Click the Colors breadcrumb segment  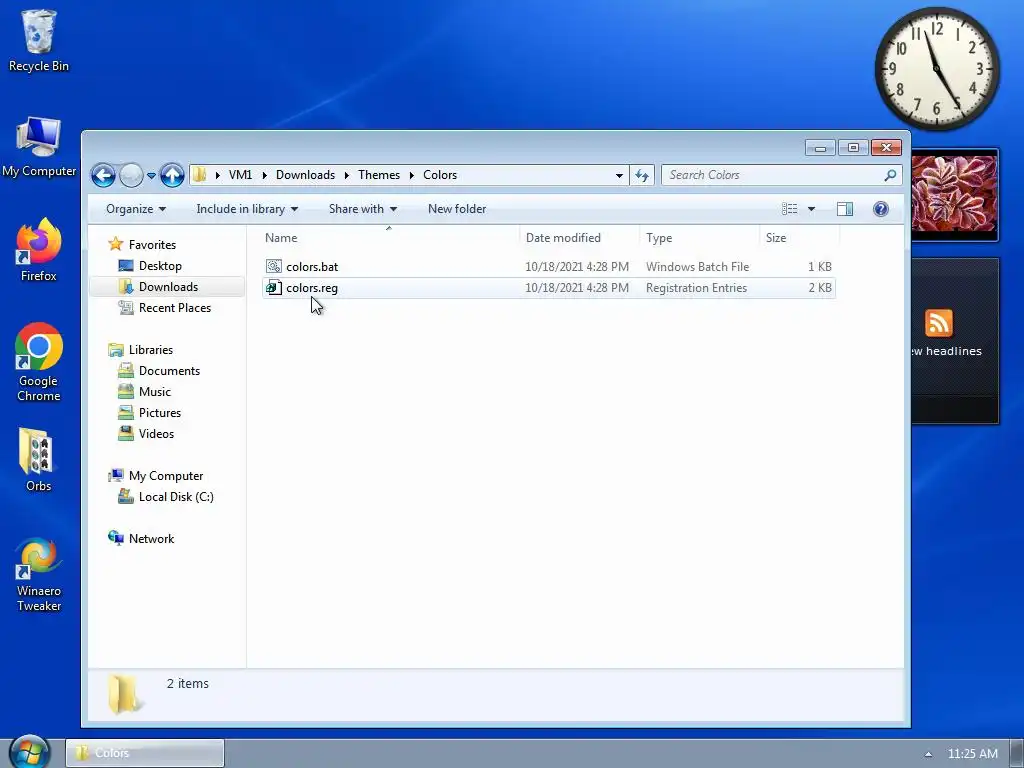tap(440, 175)
